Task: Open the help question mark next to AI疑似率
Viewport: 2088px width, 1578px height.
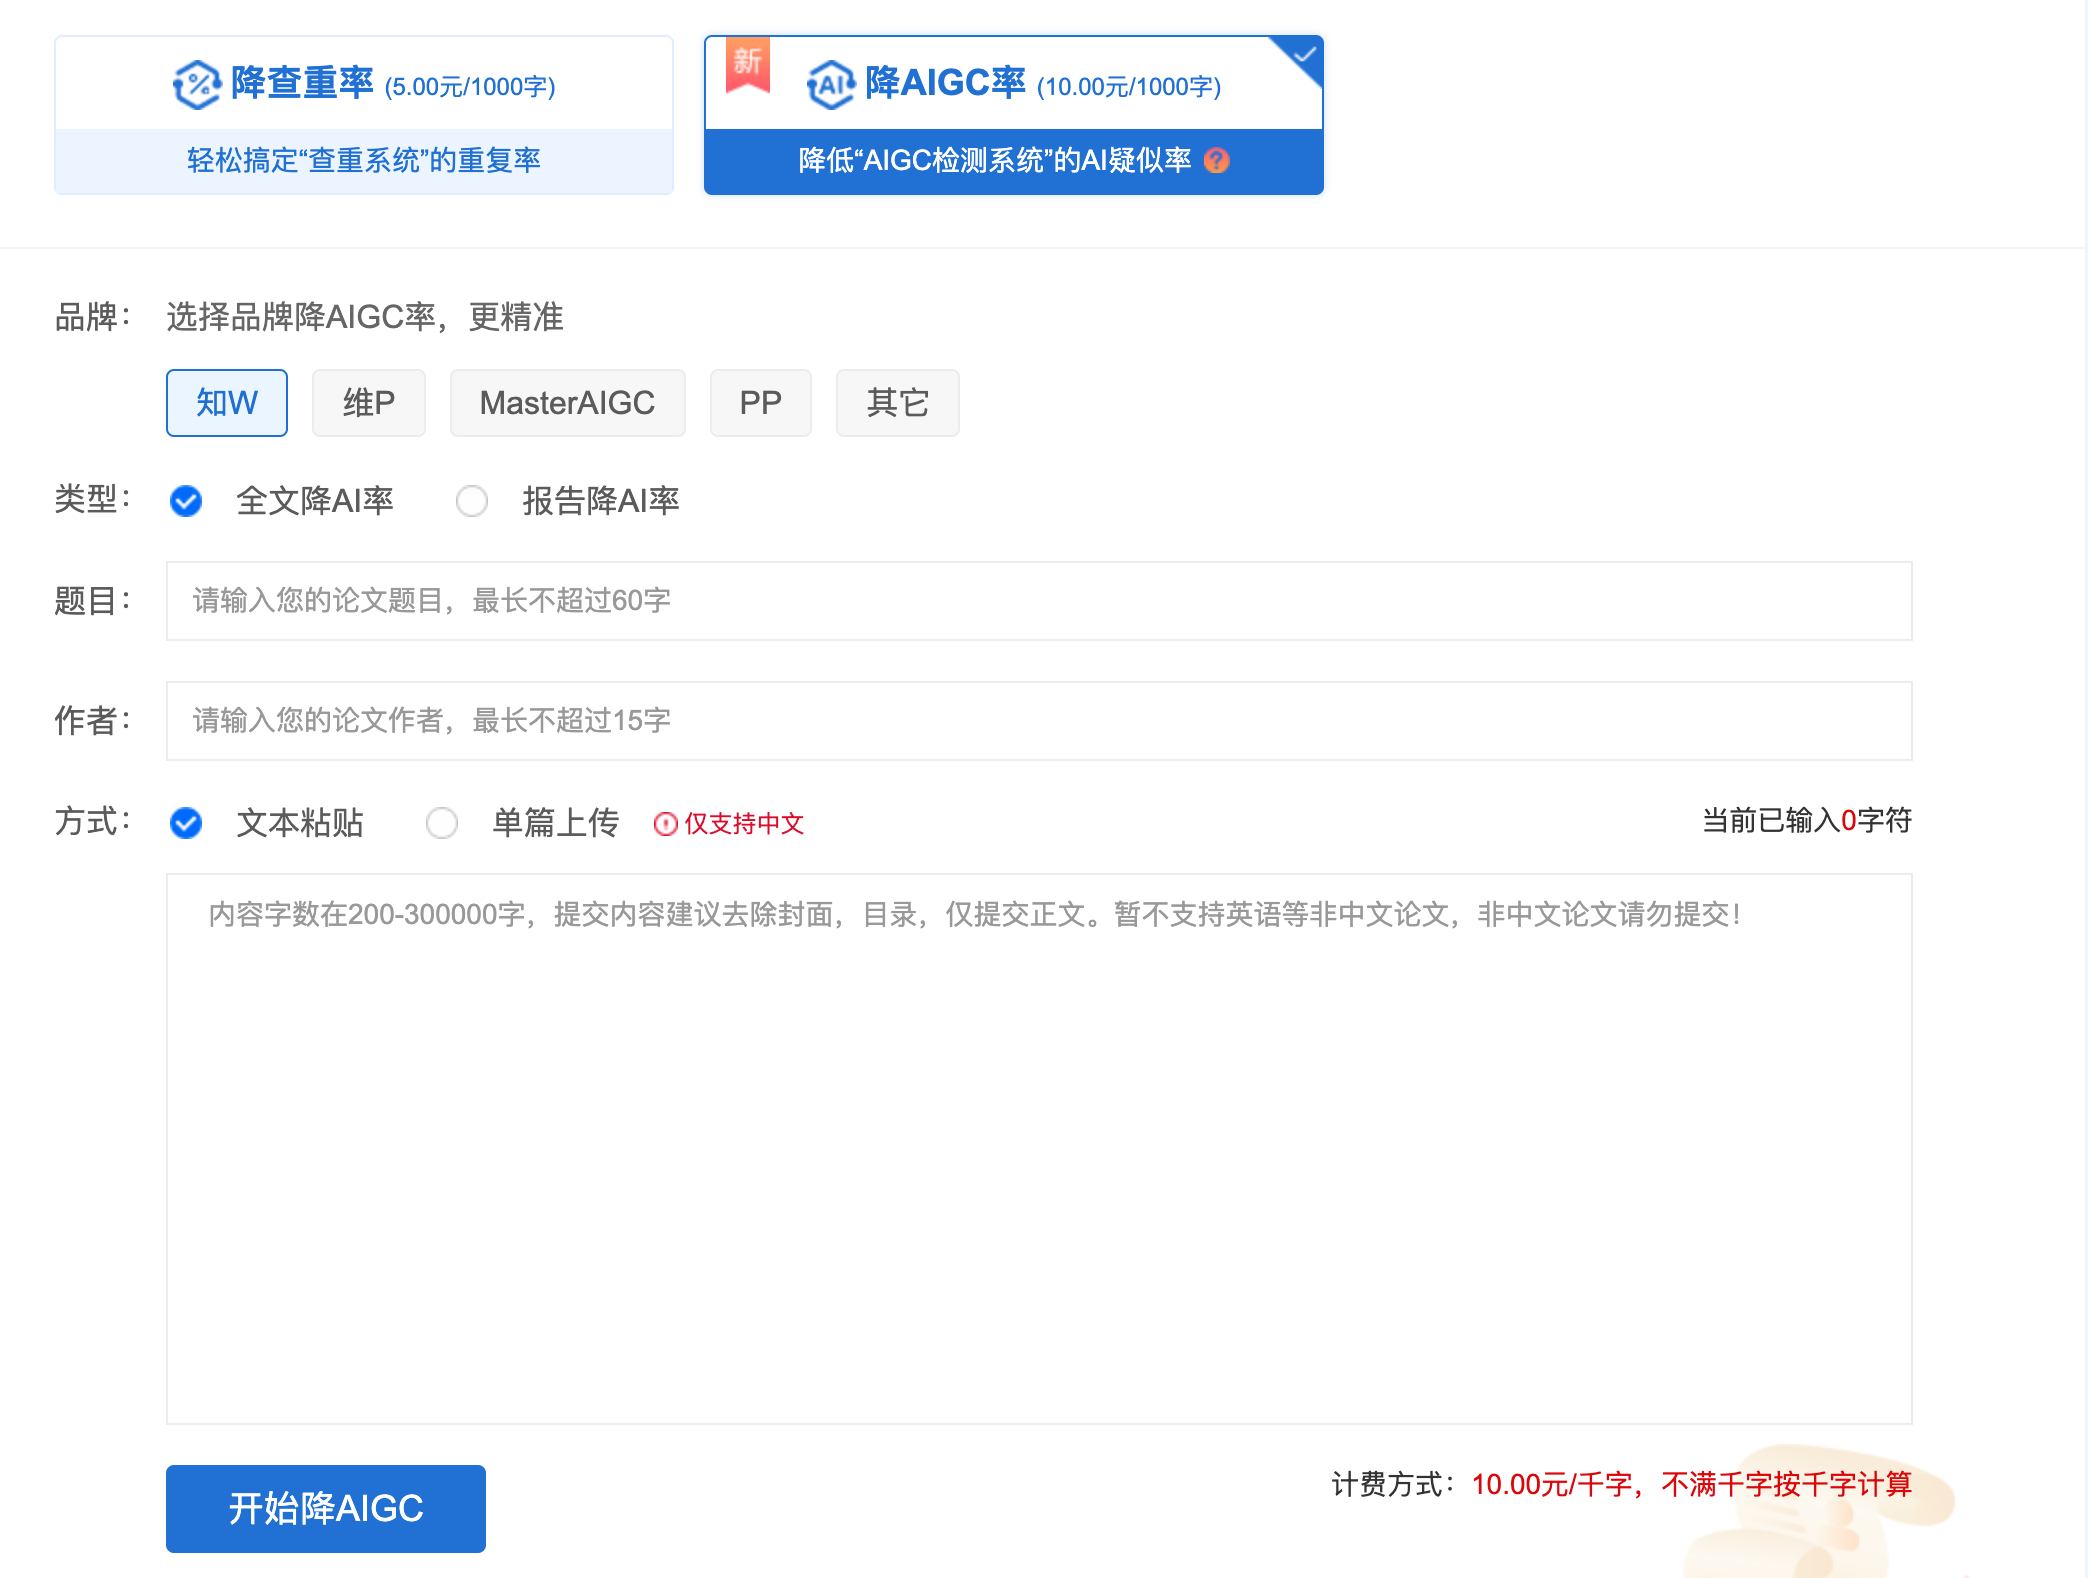Action: [x=1218, y=161]
